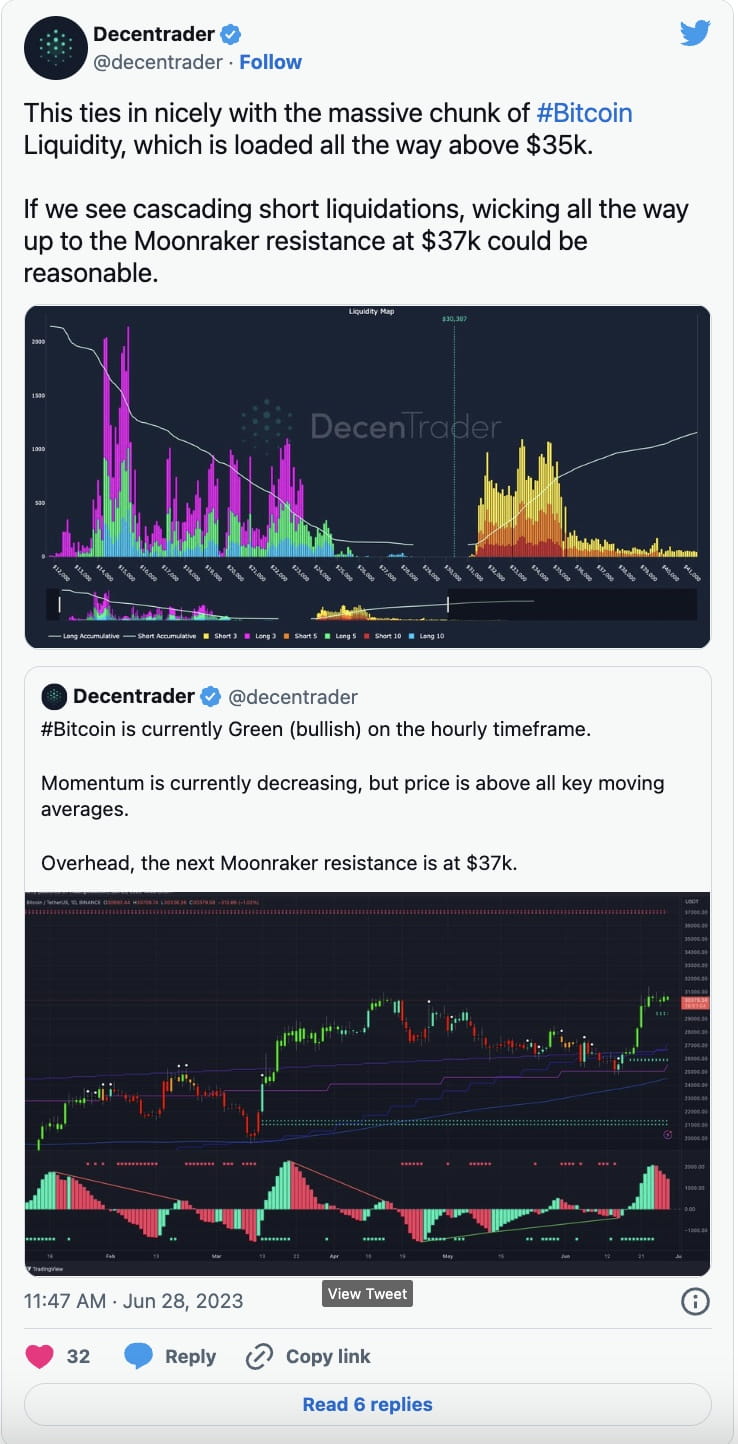Open the info circle icon
Image resolution: width=738 pixels, height=1444 pixels.
(x=695, y=1301)
